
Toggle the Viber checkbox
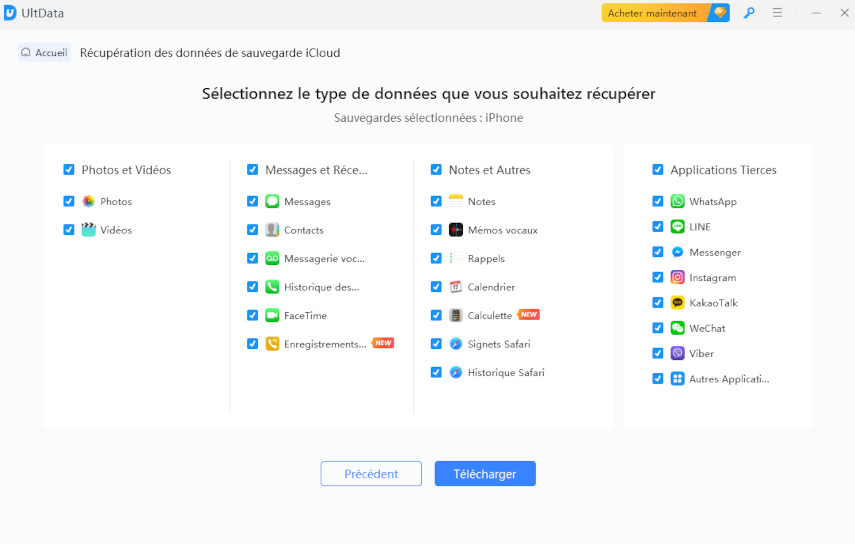pyautogui.click(x=658, y=353)
